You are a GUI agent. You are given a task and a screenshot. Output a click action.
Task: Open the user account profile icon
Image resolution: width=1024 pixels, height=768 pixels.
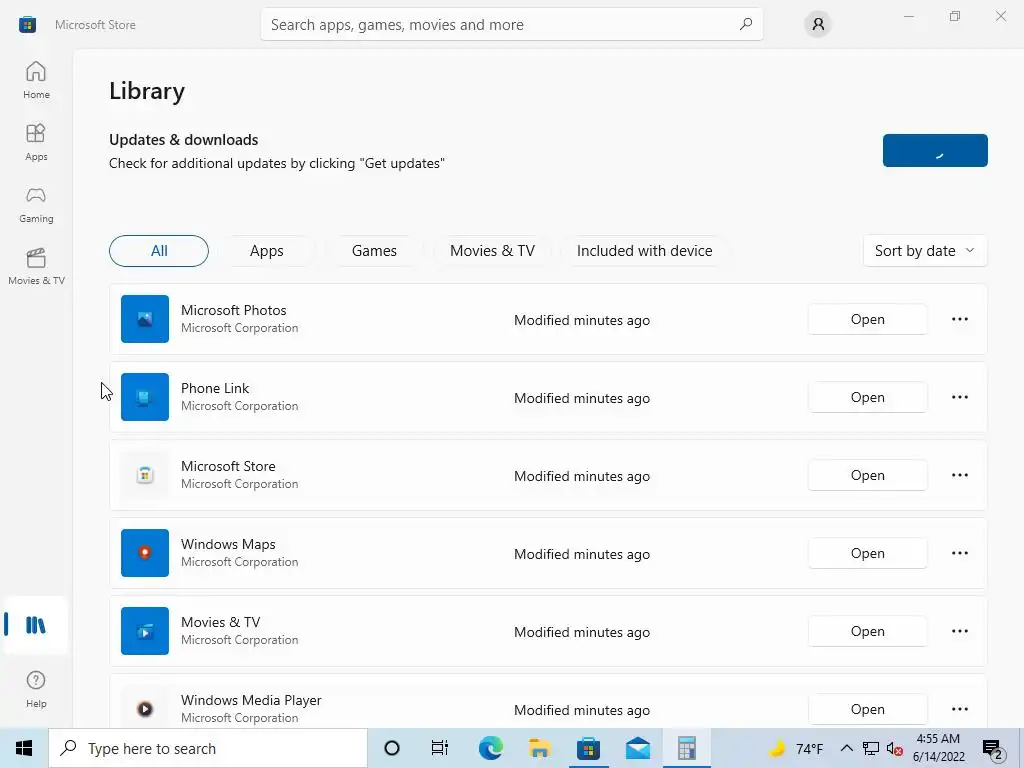click(818, 24)
